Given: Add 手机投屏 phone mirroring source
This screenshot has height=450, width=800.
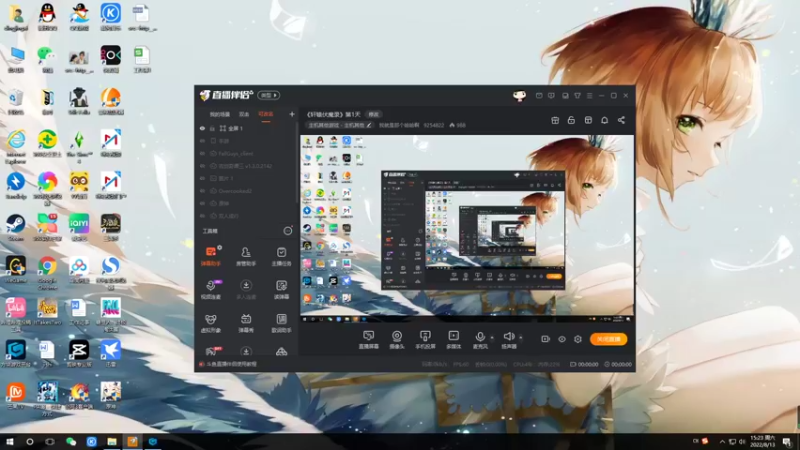Looking at the screenshot, I should (425, 339).
